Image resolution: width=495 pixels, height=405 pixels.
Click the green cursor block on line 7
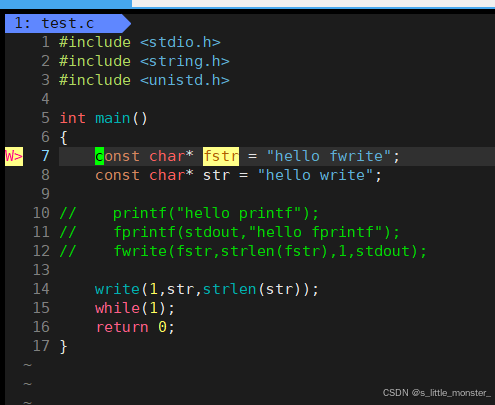[99, 156]
